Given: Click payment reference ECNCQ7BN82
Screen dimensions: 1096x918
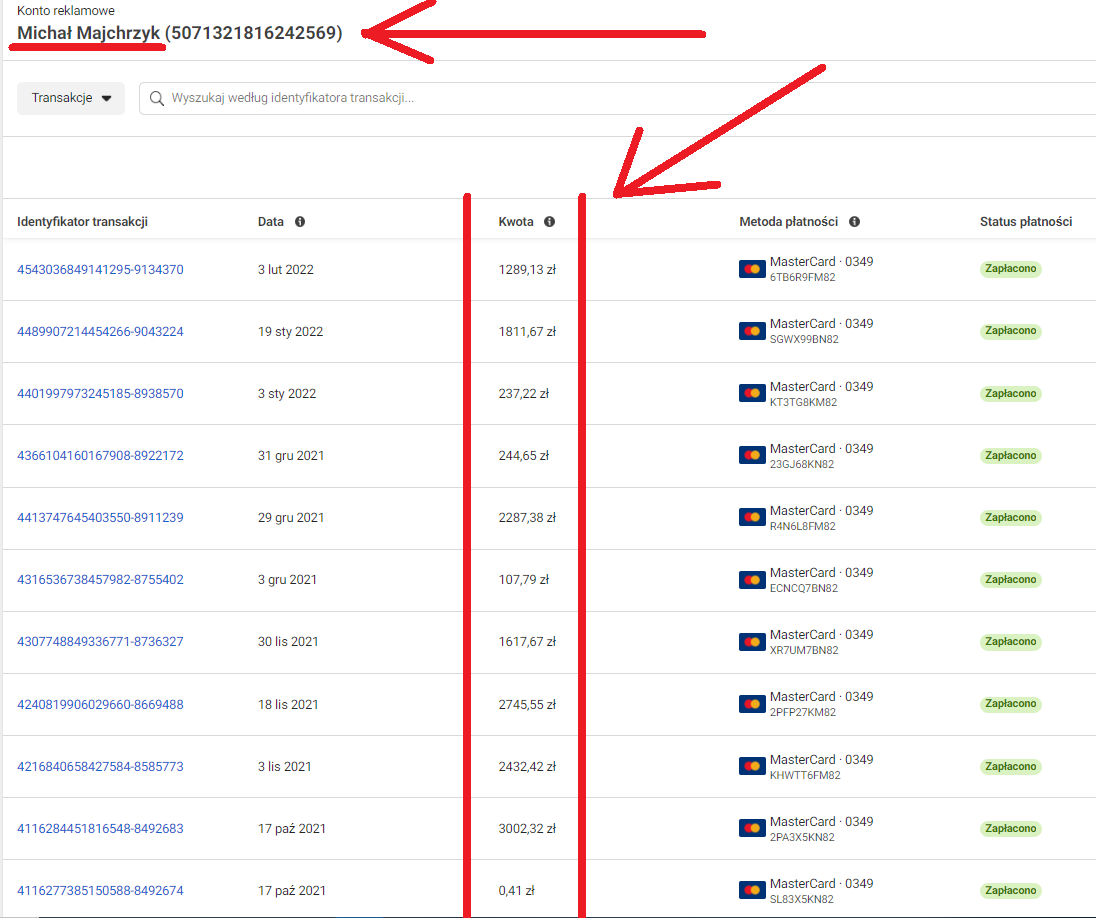Looking at the screenshot, I should (804, 588).
